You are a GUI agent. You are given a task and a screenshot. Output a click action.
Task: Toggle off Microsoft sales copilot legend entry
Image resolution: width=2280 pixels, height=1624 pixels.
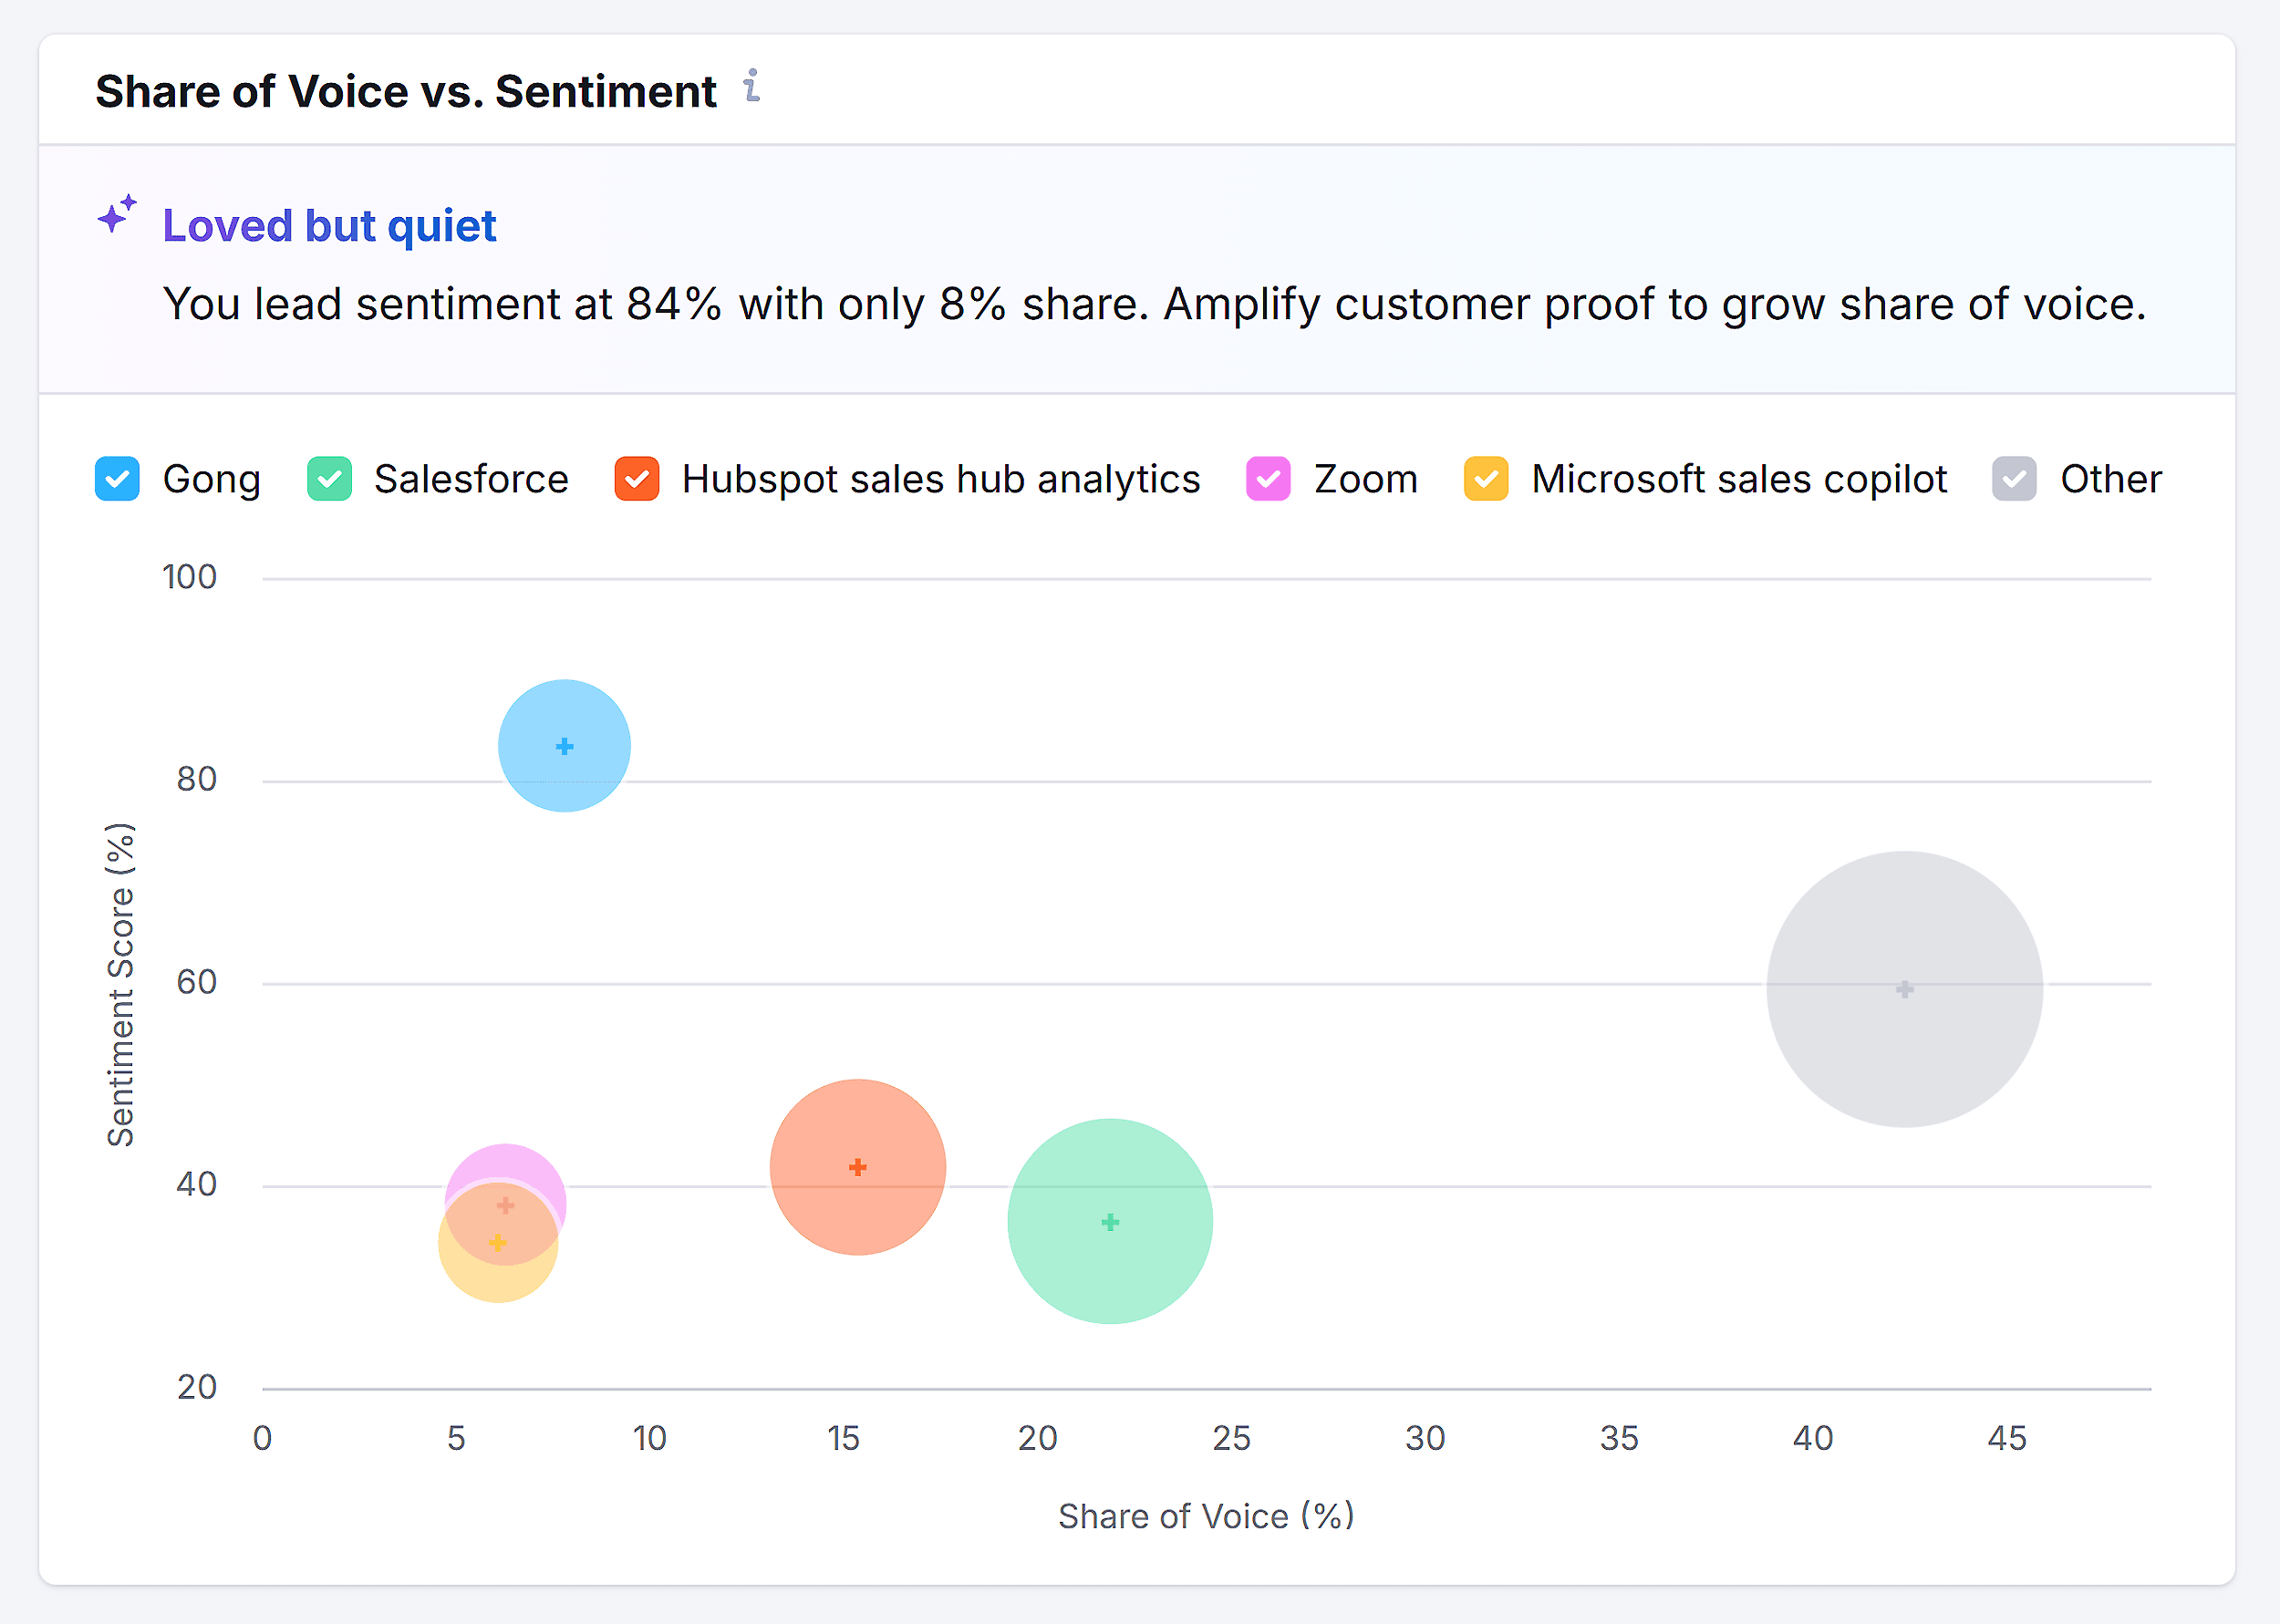(1738, 479)
